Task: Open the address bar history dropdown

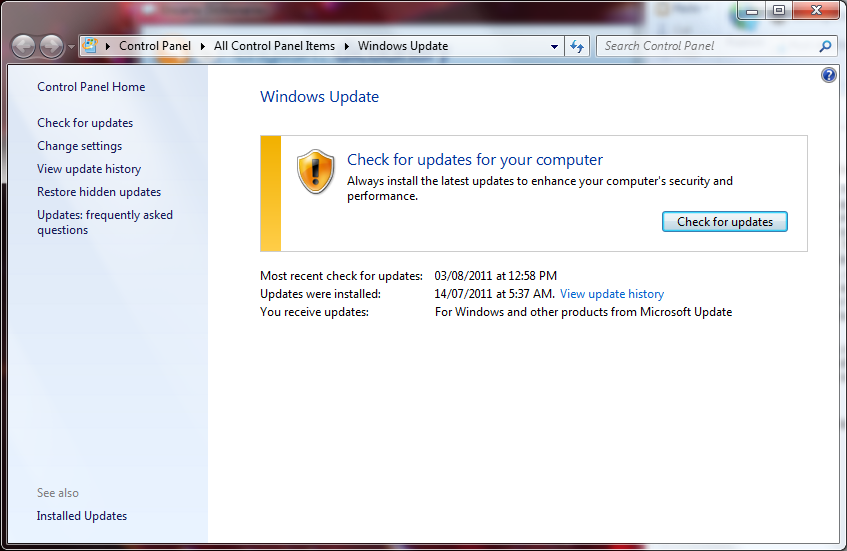Action: pos(554,46)
